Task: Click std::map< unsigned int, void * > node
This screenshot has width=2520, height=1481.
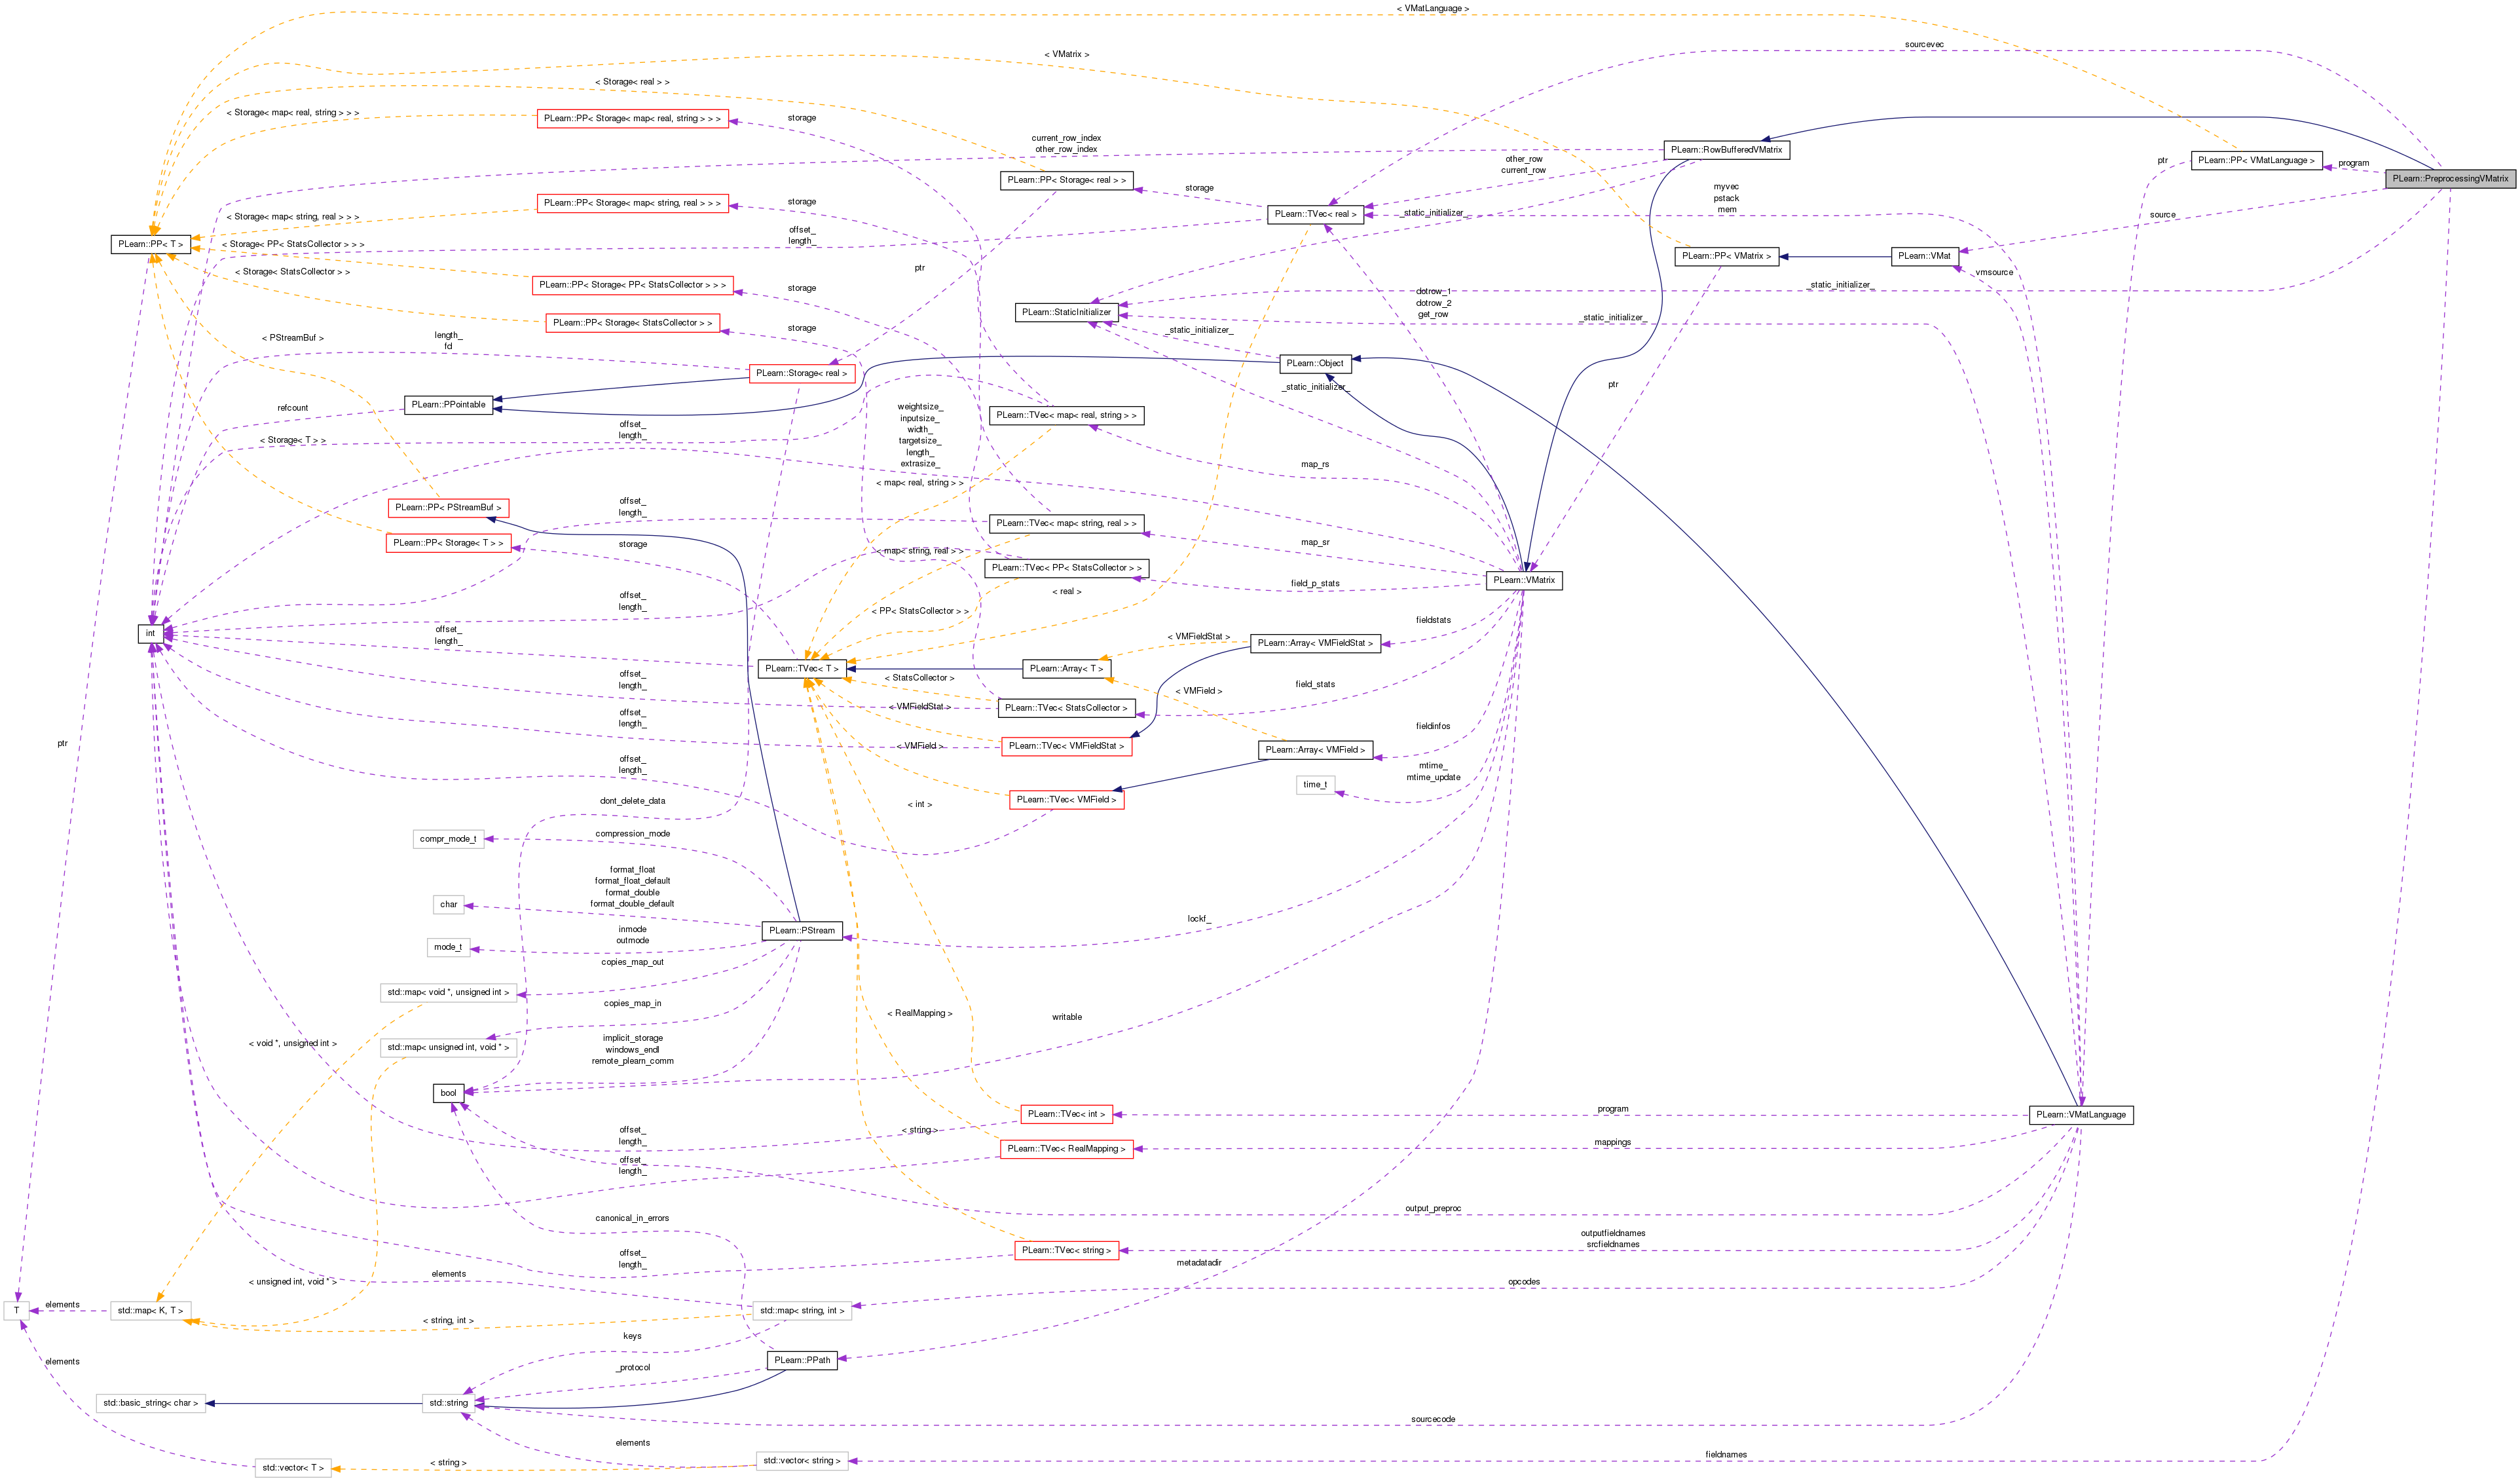Action: coord(448,1048)
